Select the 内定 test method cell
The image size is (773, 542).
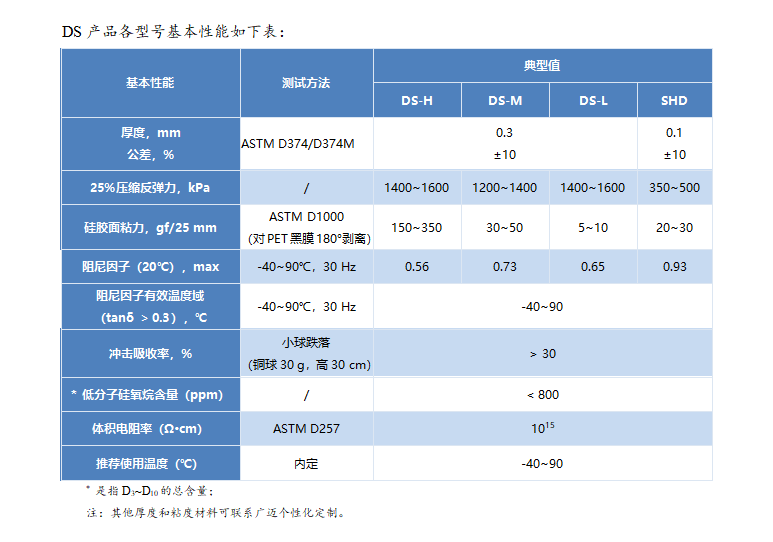click(x=306, y=464)
